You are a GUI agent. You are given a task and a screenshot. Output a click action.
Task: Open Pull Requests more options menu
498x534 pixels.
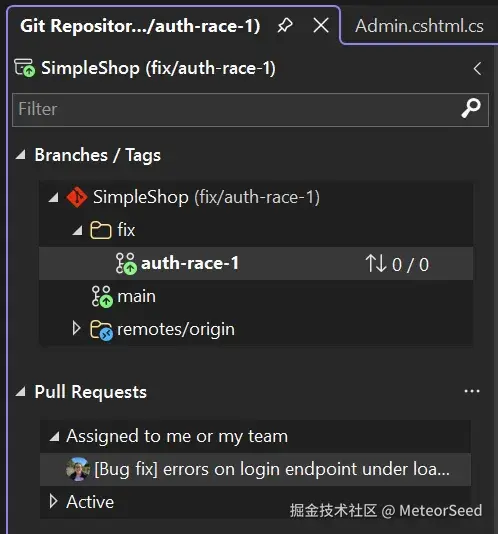tap(472, 391)
